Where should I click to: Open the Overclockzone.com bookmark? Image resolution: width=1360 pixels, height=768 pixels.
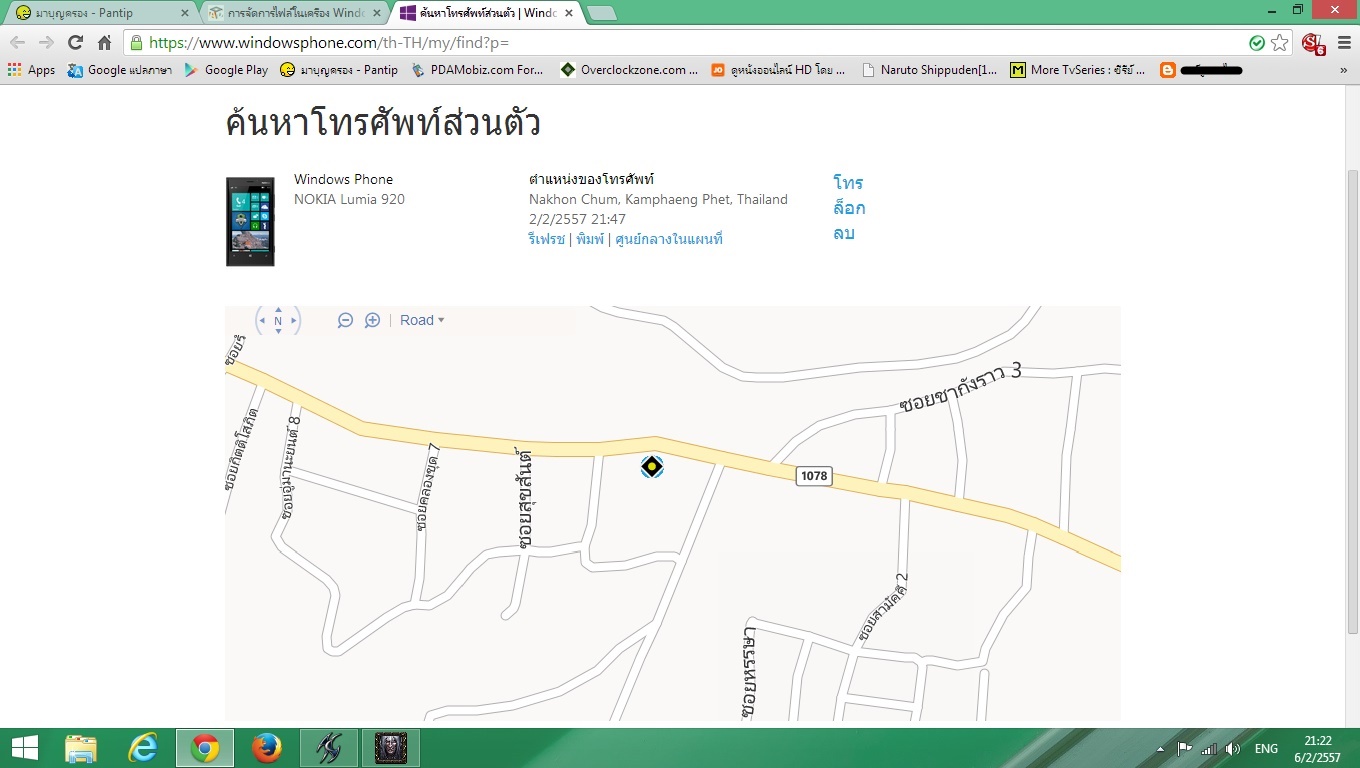[629, 70]
